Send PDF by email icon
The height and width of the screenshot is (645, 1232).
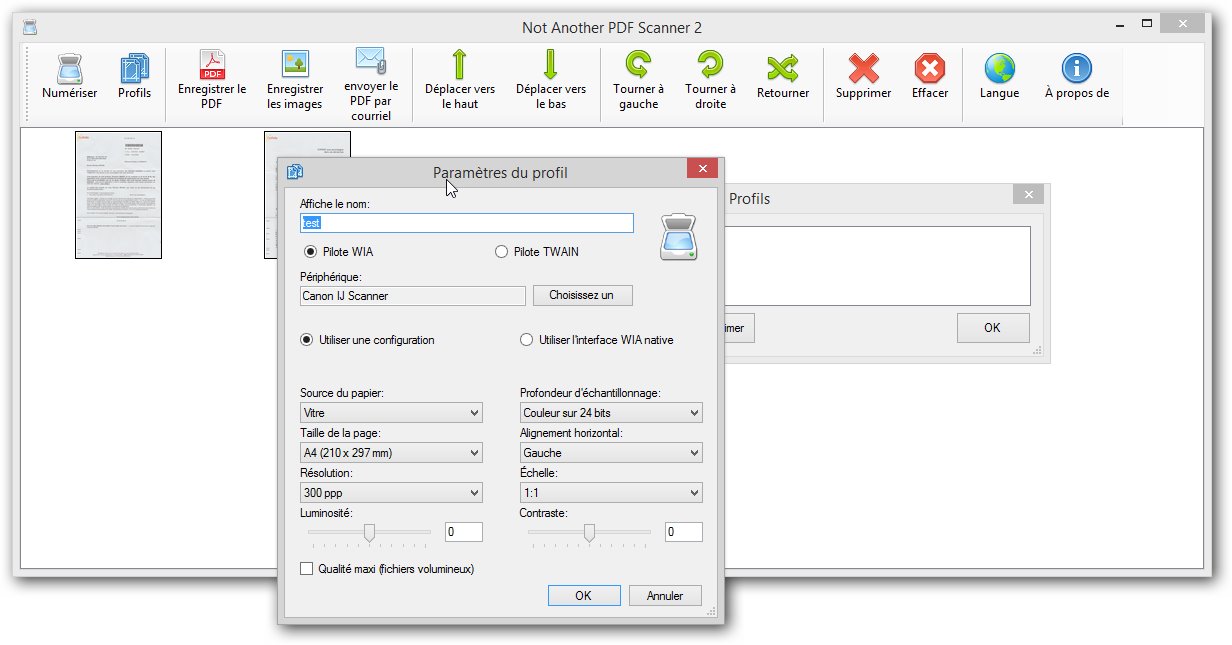tap(371, 62)
